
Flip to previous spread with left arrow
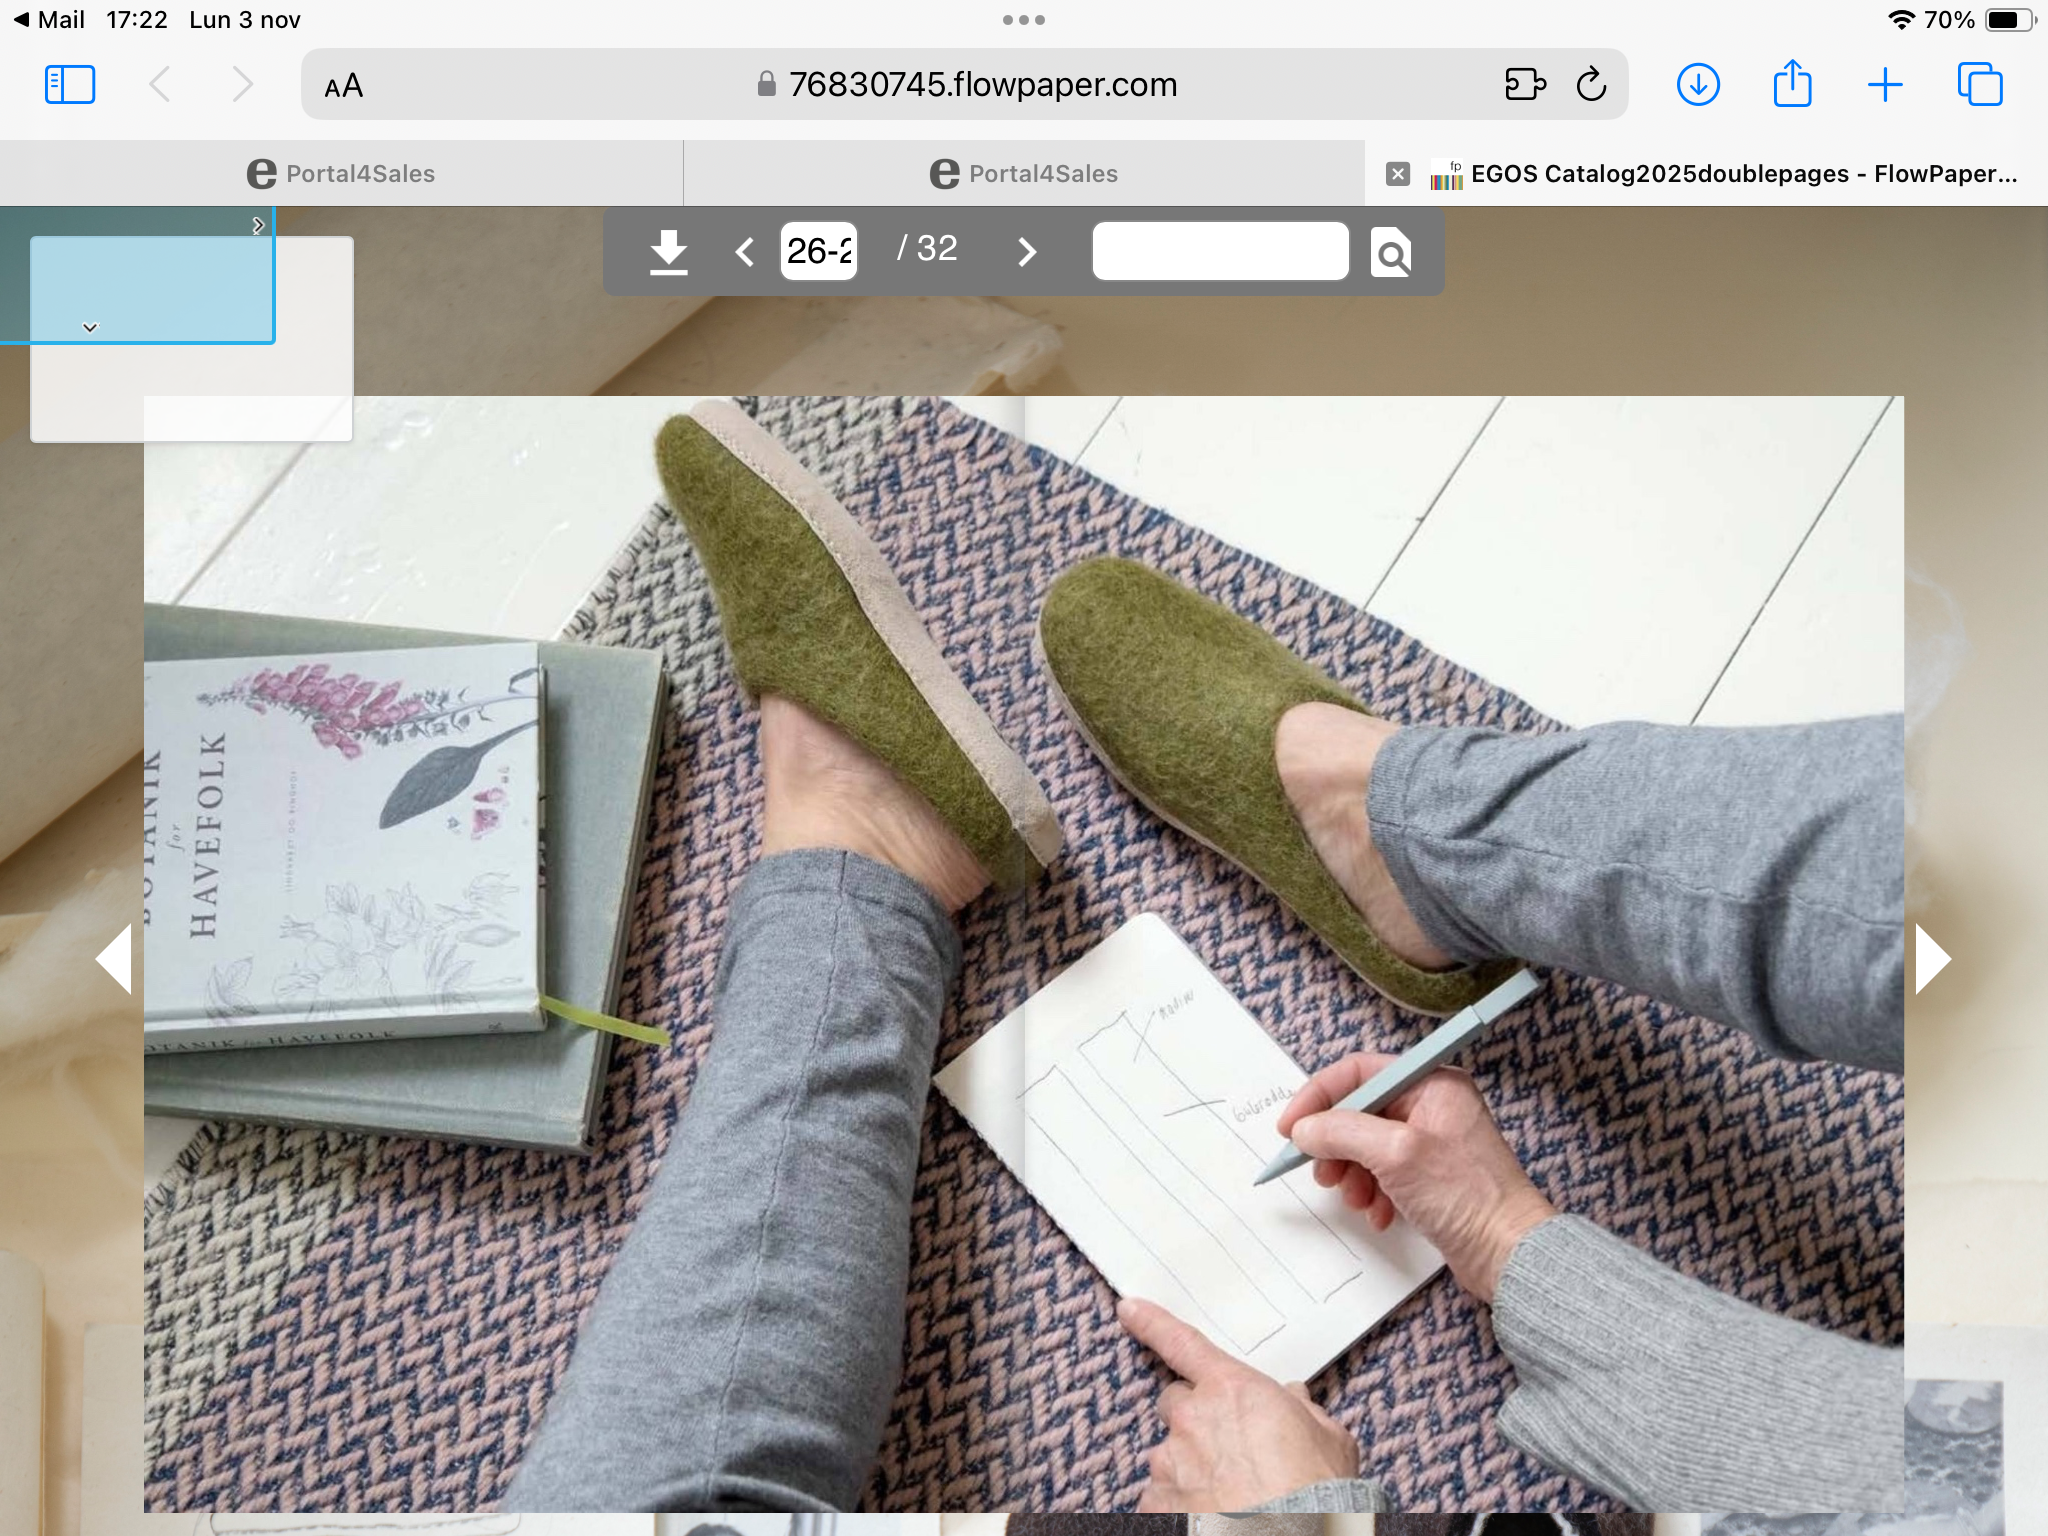[x=114, y=958]
